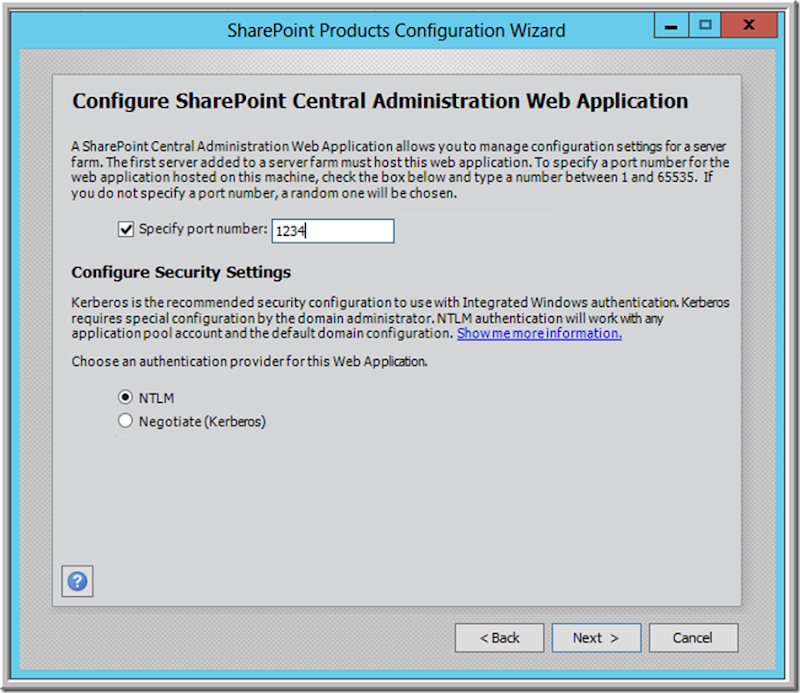Click the Configure SharePoint Central Administration Web Application heading

tap(380, 101)
